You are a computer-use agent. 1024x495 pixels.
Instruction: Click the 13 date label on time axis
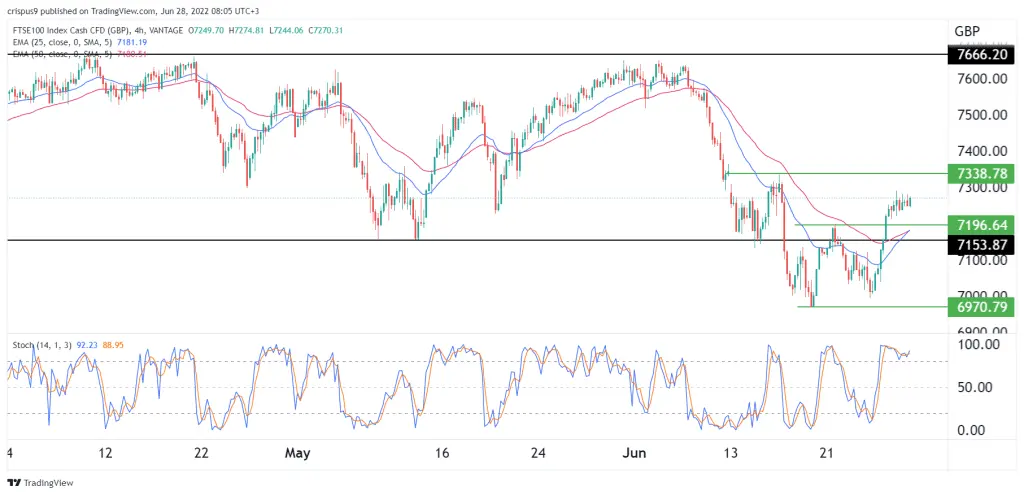(731, 453)
